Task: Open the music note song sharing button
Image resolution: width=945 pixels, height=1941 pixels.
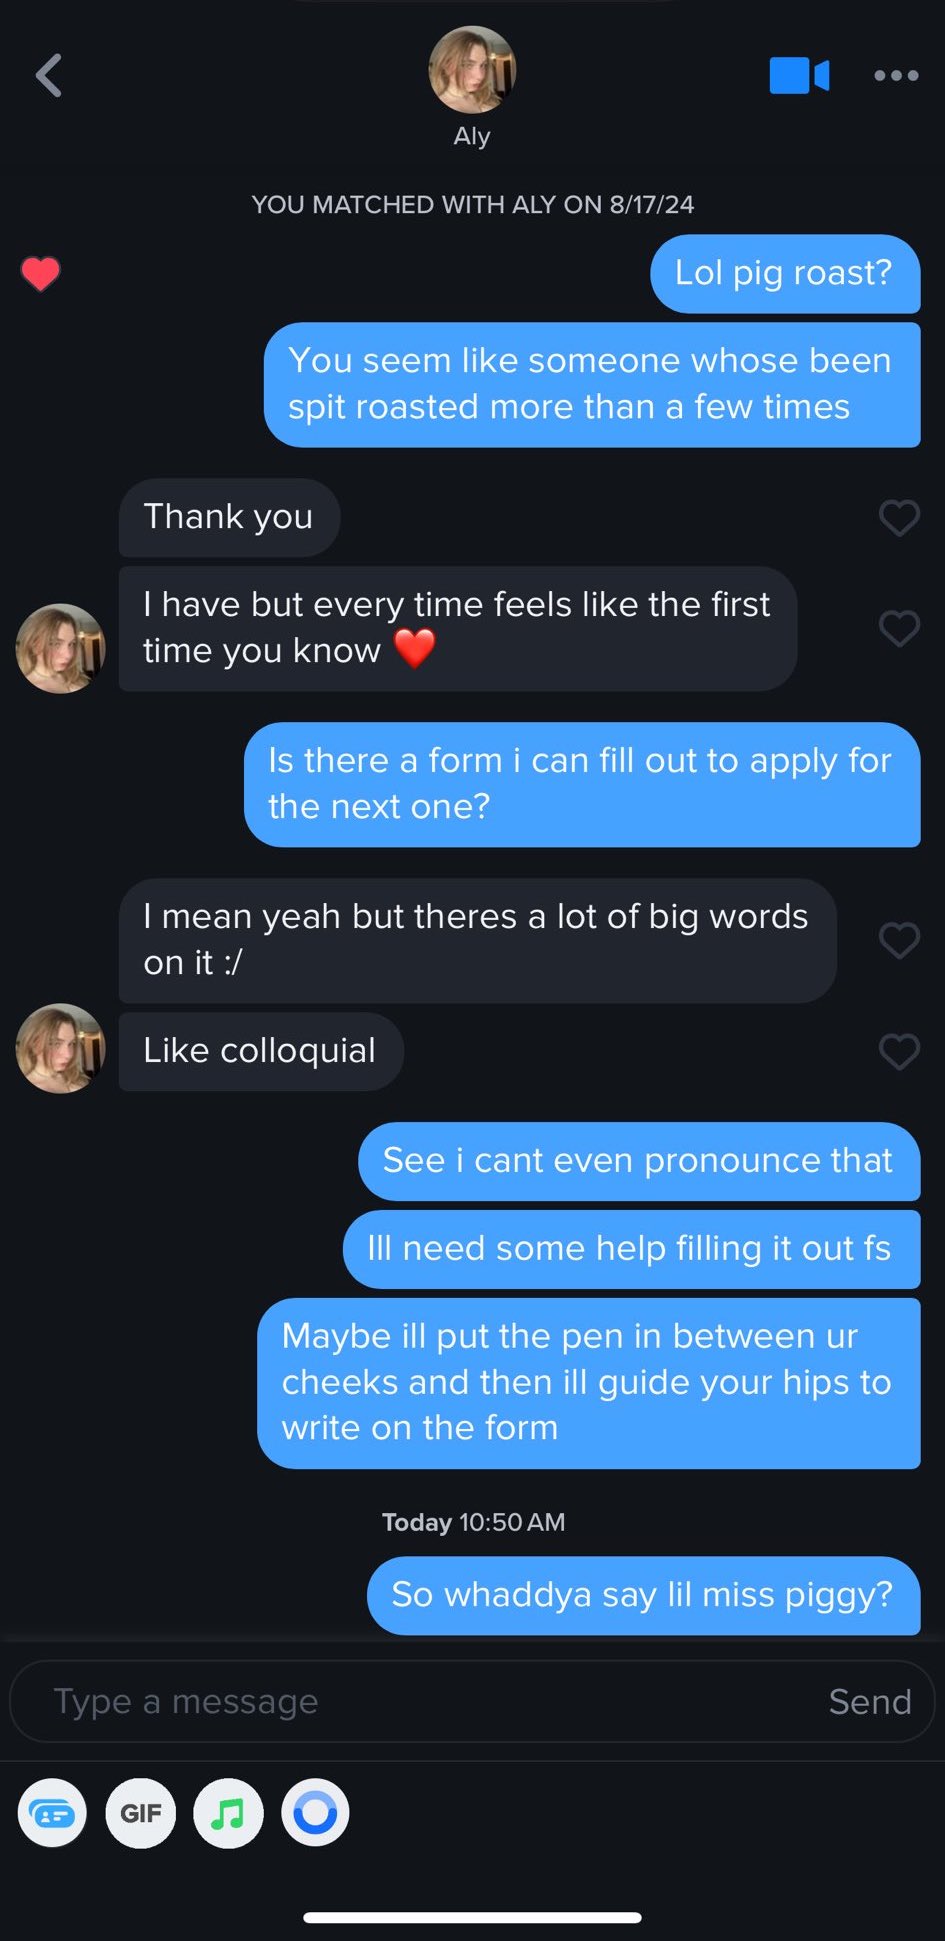Action: [228, 1813]
